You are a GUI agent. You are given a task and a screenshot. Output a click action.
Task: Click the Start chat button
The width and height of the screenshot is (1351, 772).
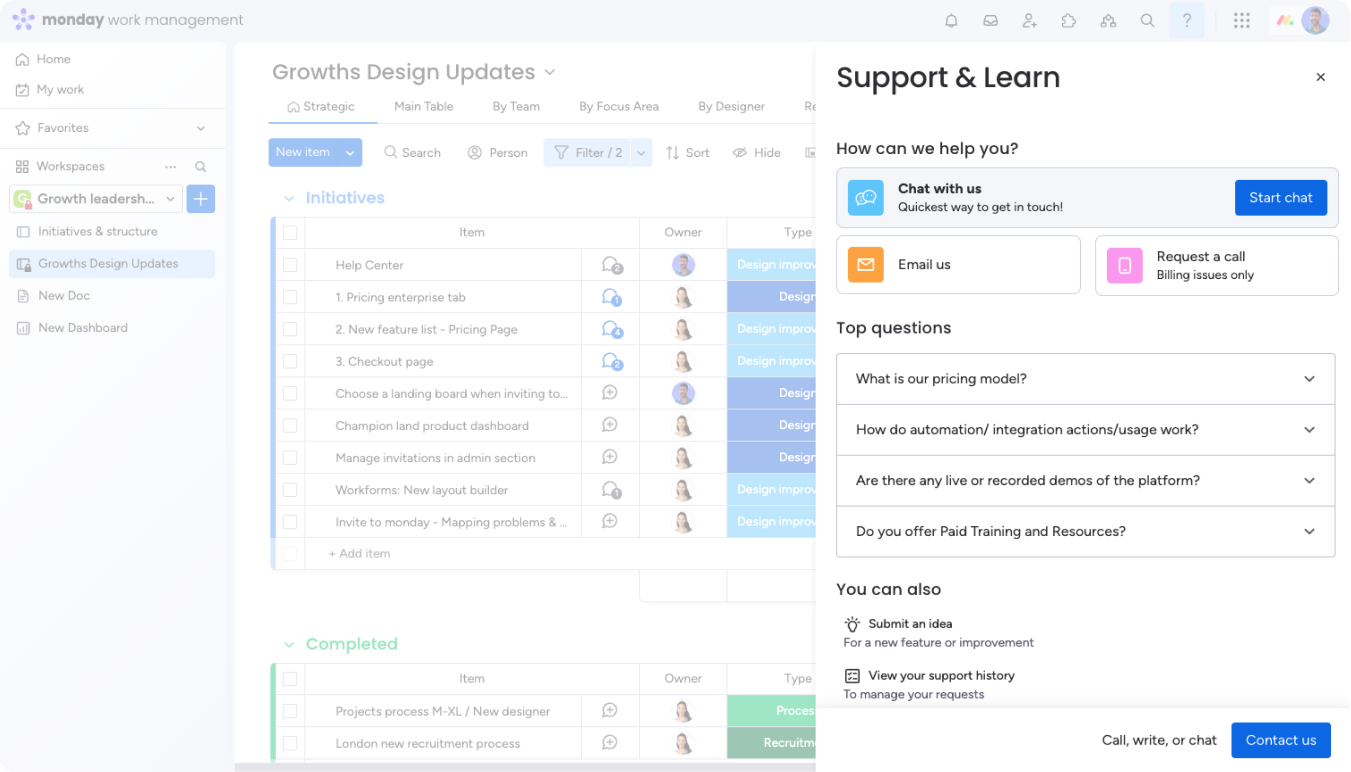(x=1281, y=198)
